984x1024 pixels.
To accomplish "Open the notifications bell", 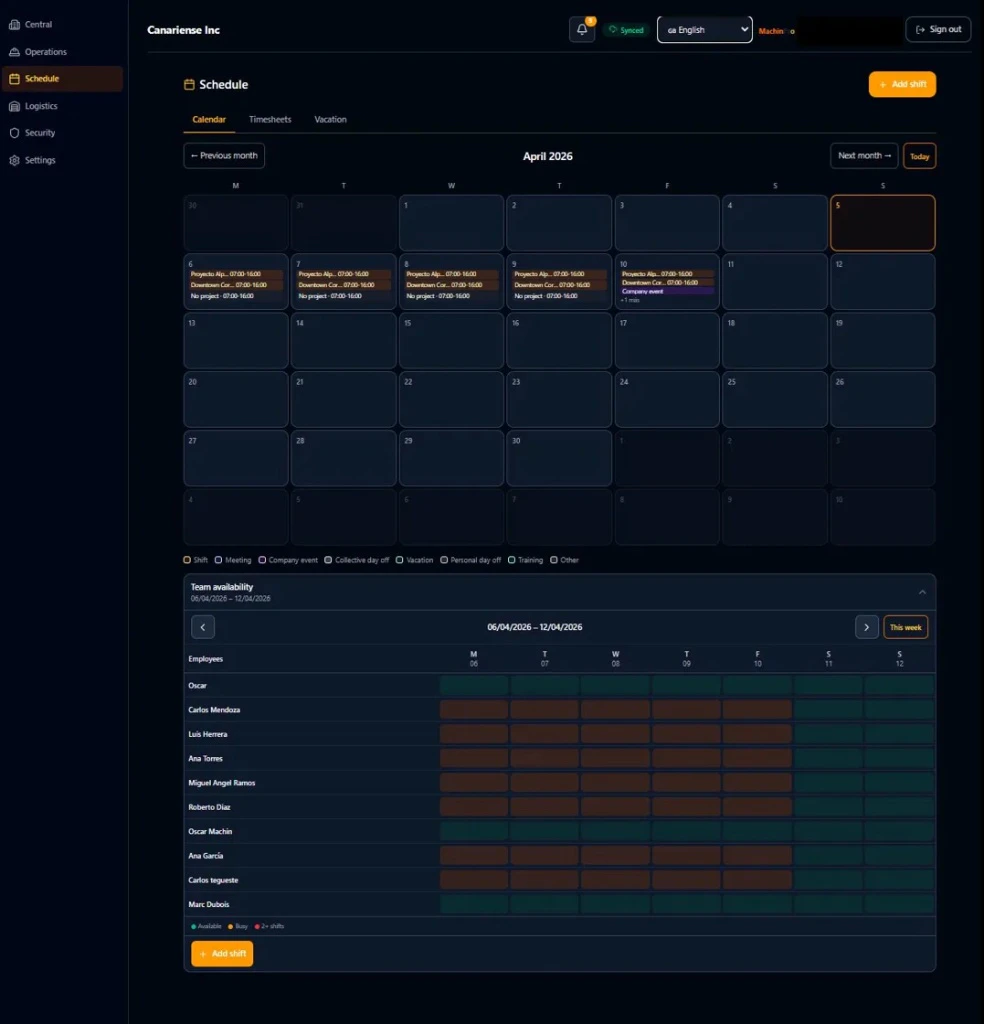I will [581, 29].
